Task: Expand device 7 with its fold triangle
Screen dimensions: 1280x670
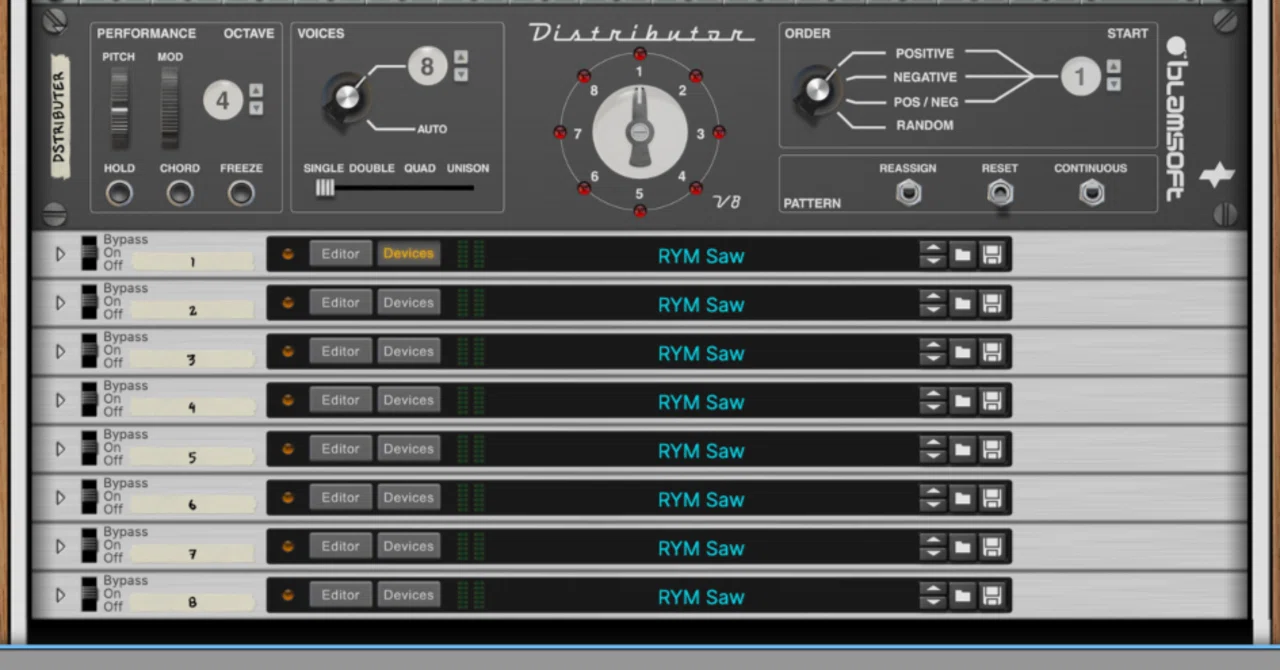Action: point(60,546)
